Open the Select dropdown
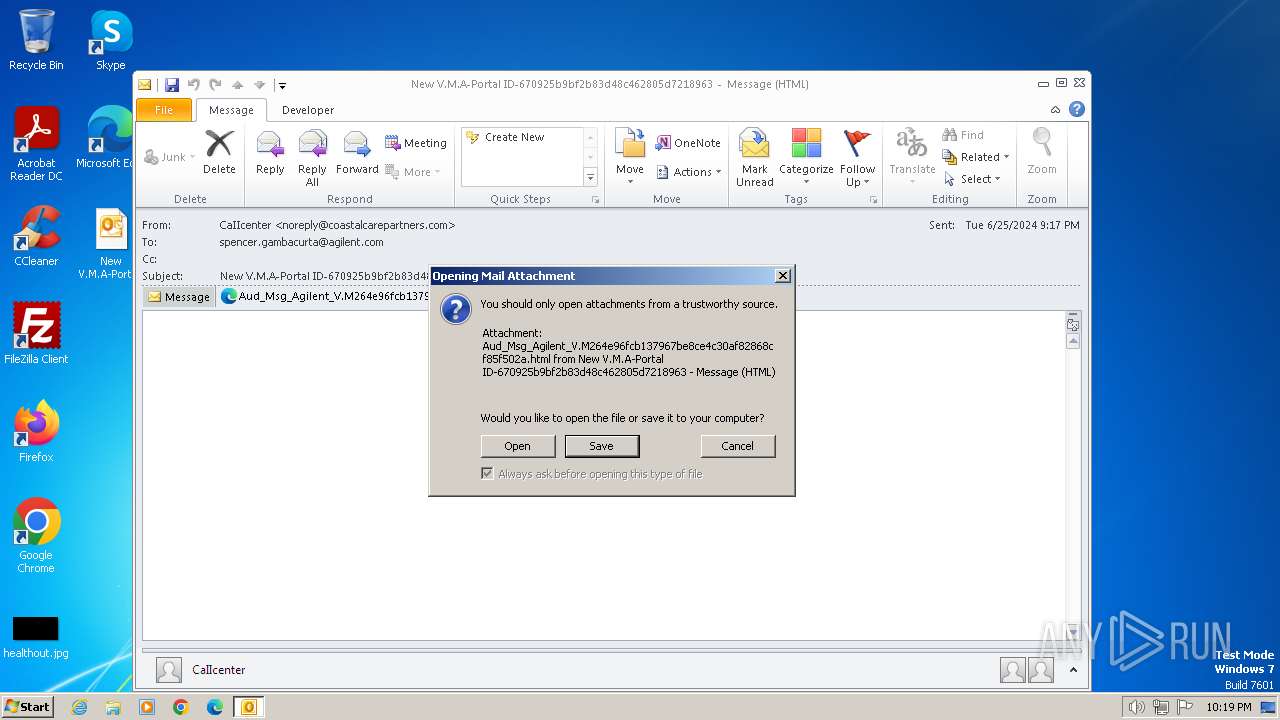Image resolution: width=1280 pixels, height=720 pixels. point(972,179)
